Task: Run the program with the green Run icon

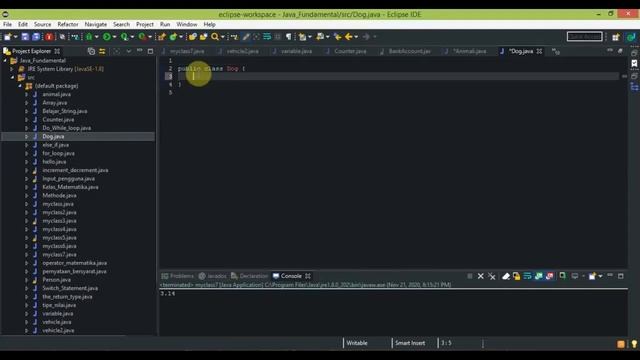Action: coord(107,37)
